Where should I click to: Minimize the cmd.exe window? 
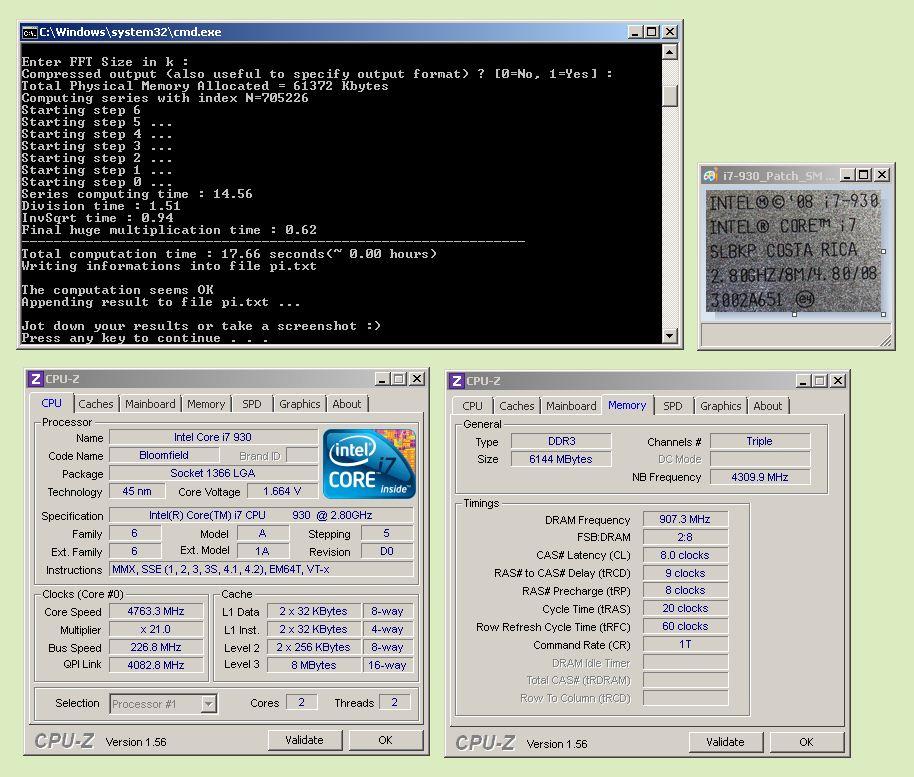pos(635,32)
